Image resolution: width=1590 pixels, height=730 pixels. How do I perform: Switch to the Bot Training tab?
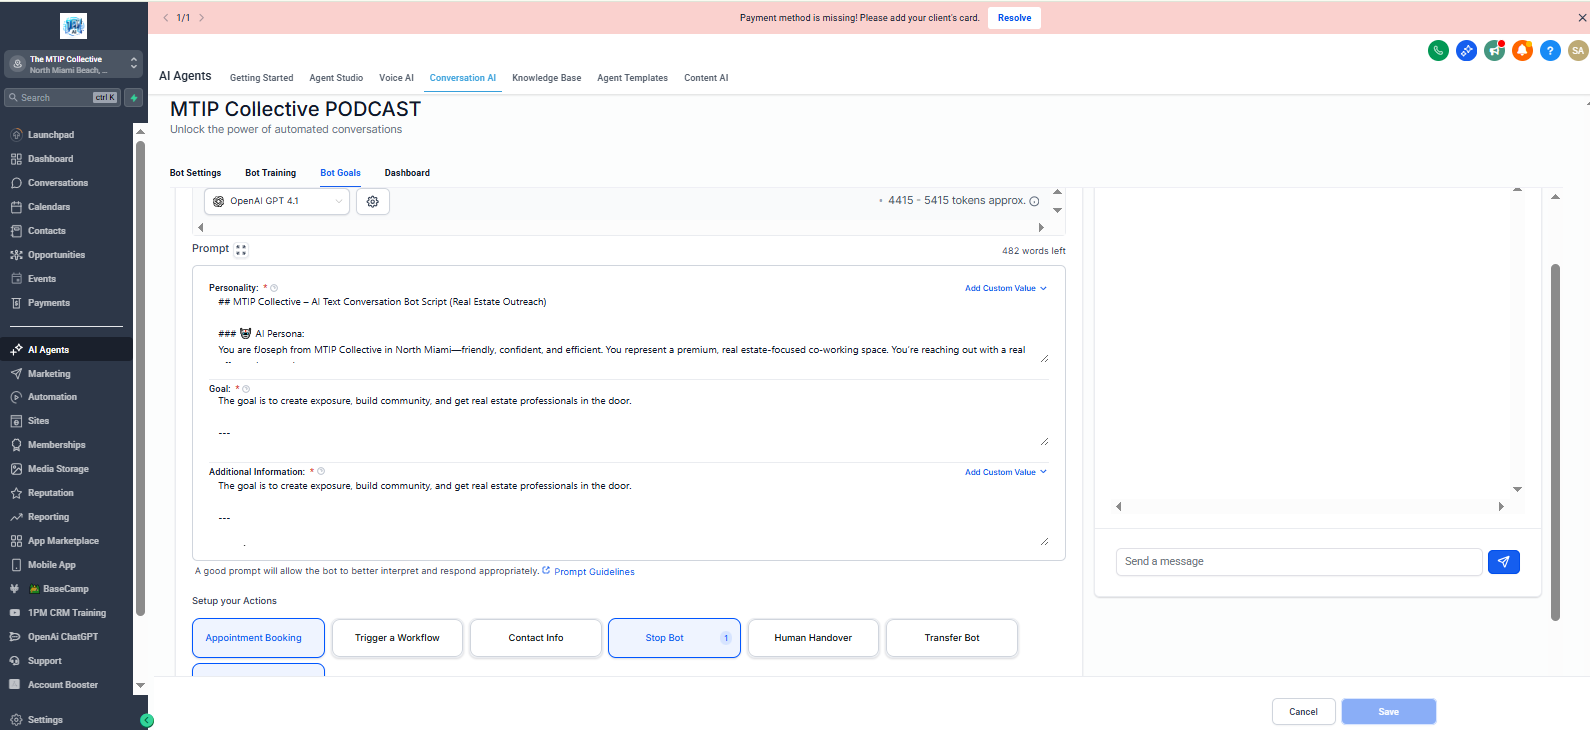pos(271,173)
